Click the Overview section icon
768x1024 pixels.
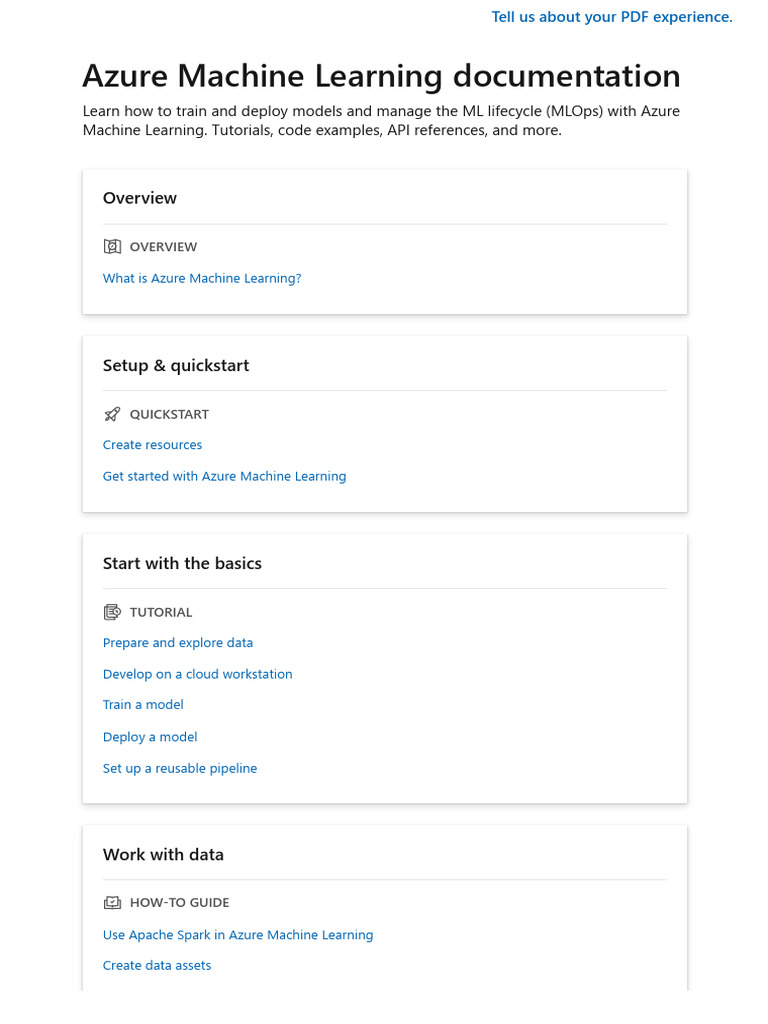coord(112,246)
